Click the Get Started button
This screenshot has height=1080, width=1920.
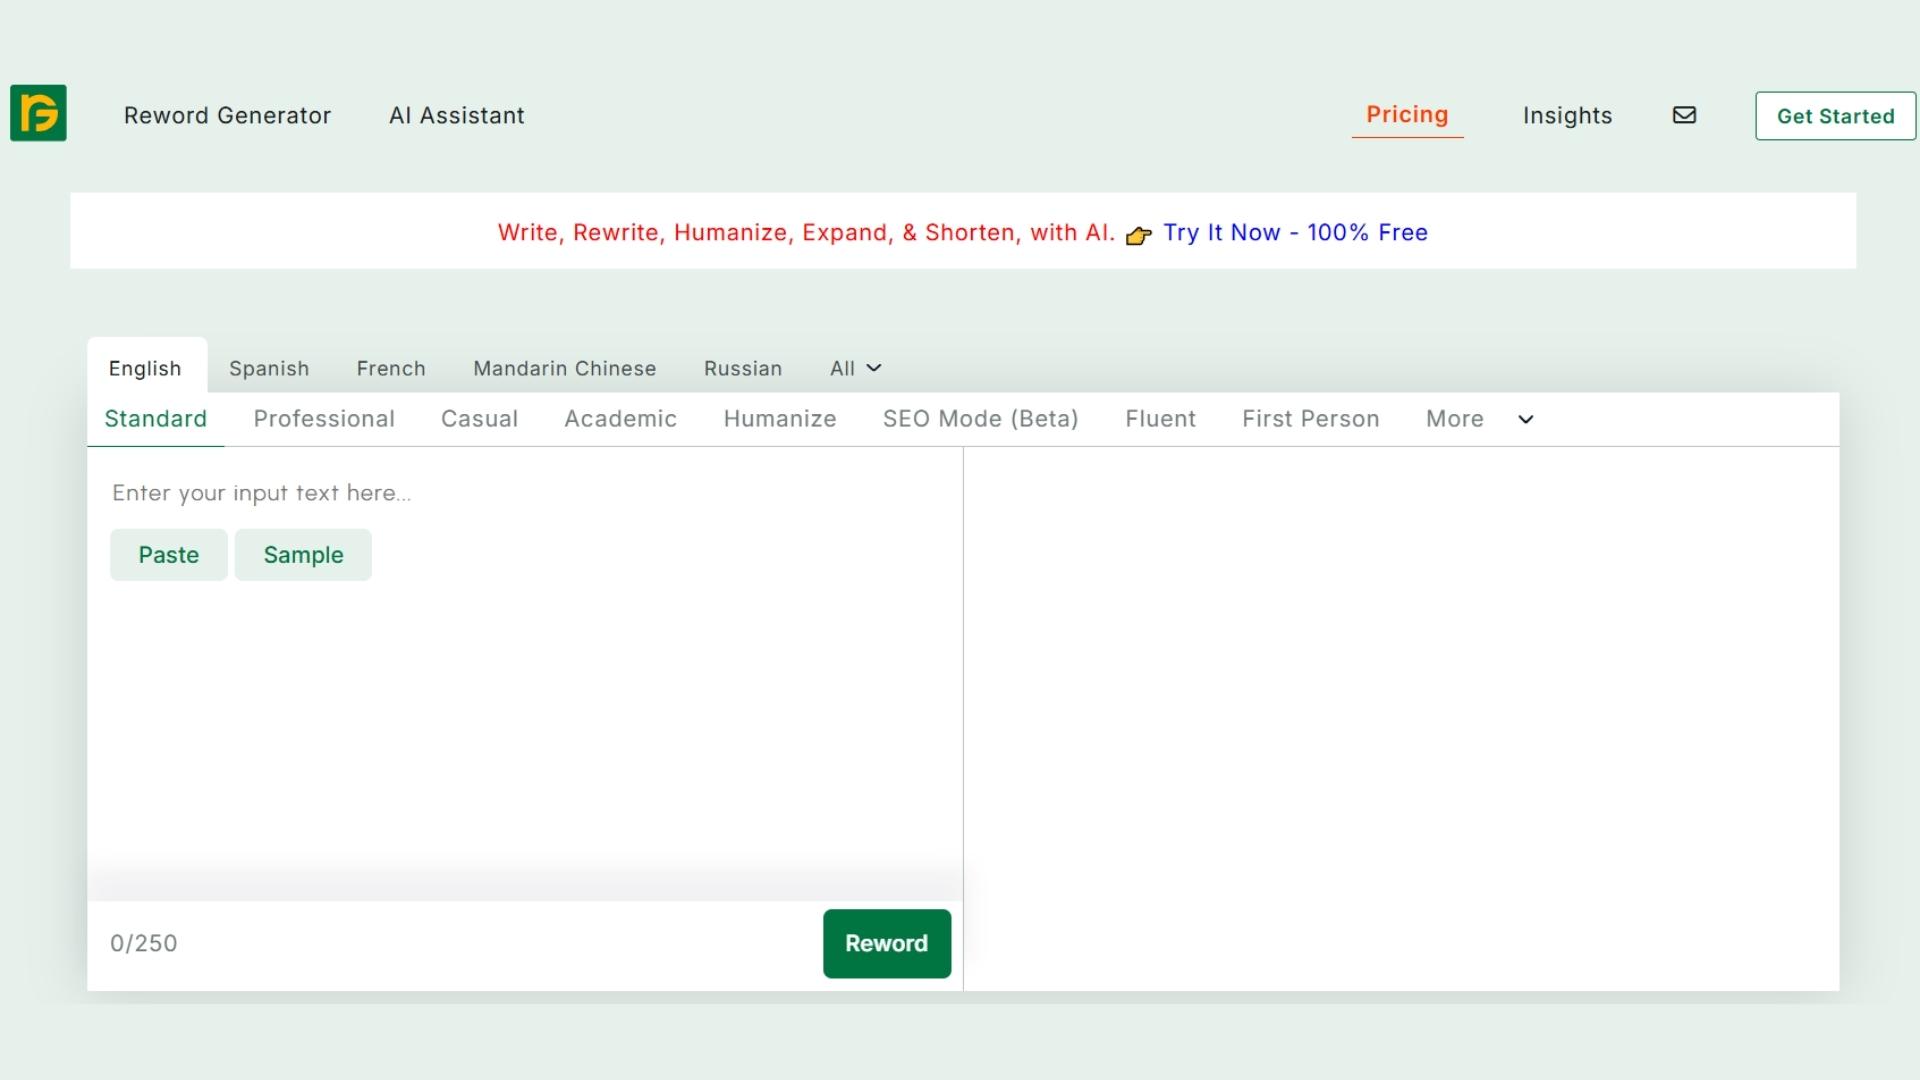coord(1835,116)
